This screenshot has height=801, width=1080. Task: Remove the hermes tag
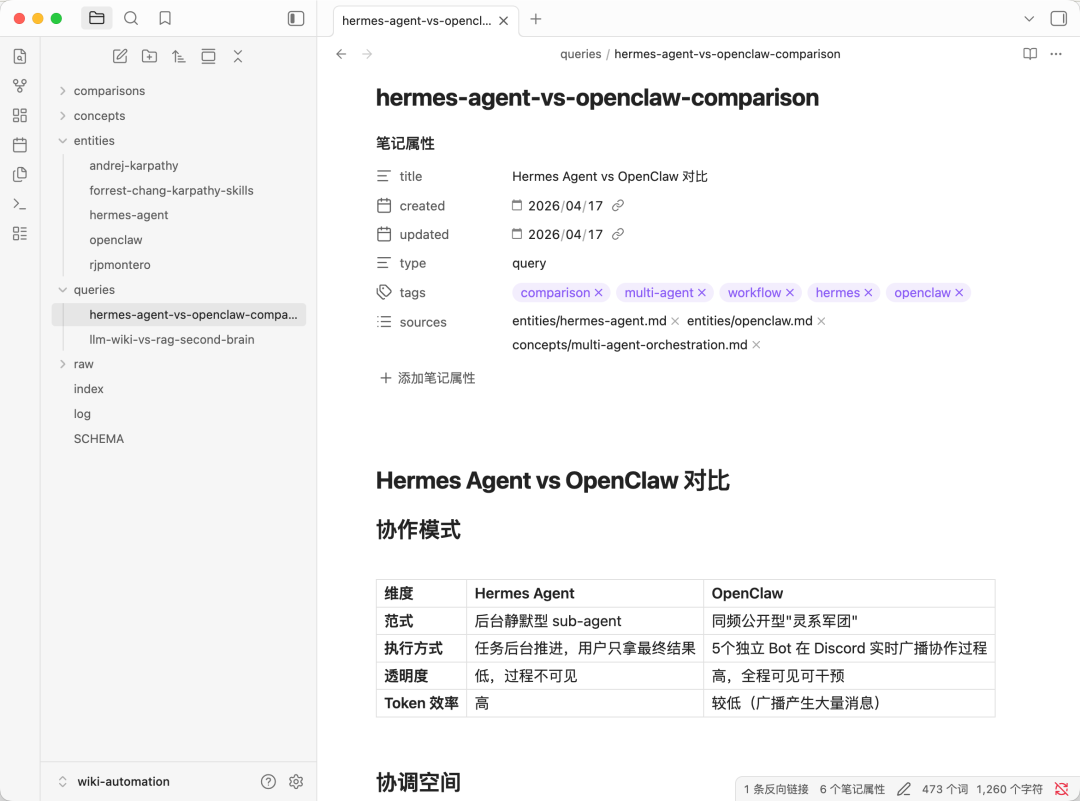click(869, 293)
